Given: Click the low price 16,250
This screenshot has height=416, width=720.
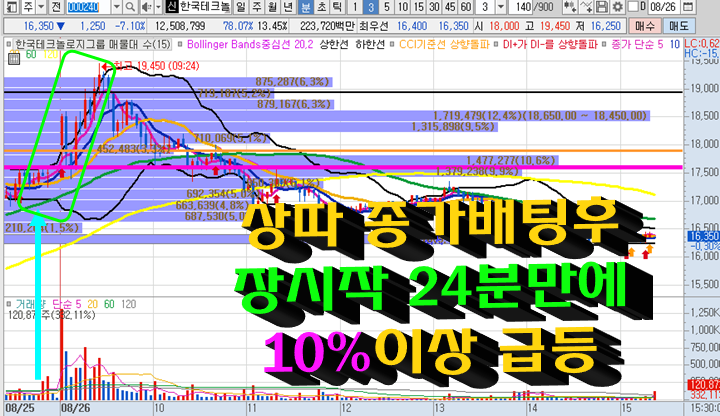Looking at the screenshot, I should 606,26.
